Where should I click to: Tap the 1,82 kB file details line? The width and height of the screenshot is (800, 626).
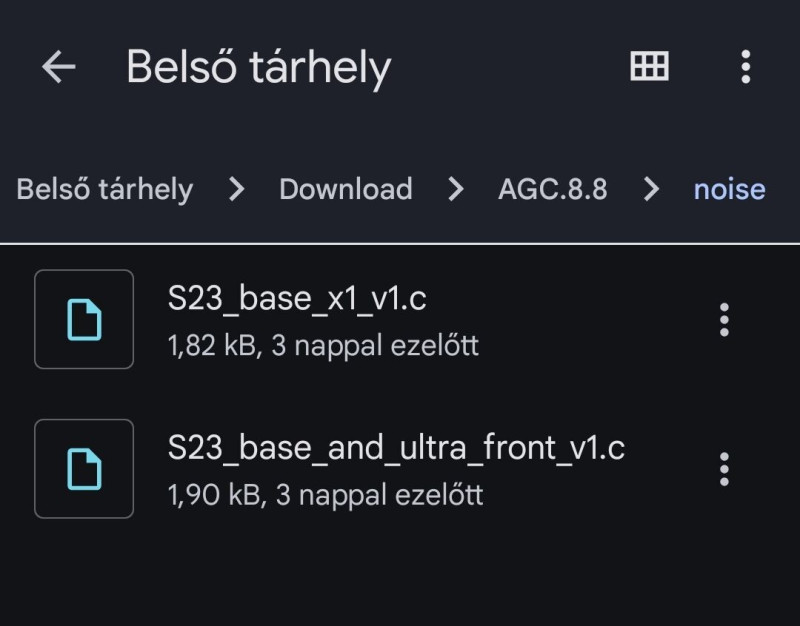click(323, 346)
